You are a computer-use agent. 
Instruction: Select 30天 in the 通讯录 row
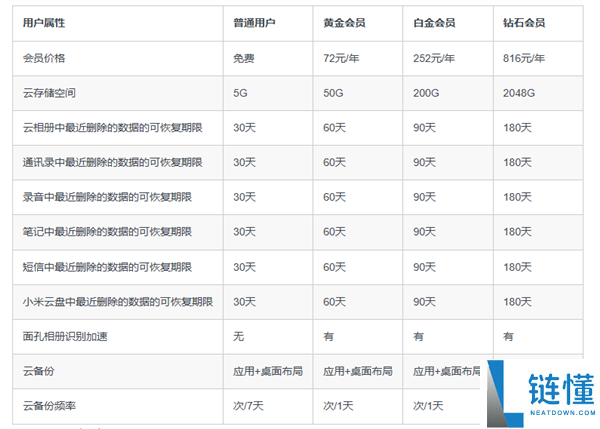[244, 163]
